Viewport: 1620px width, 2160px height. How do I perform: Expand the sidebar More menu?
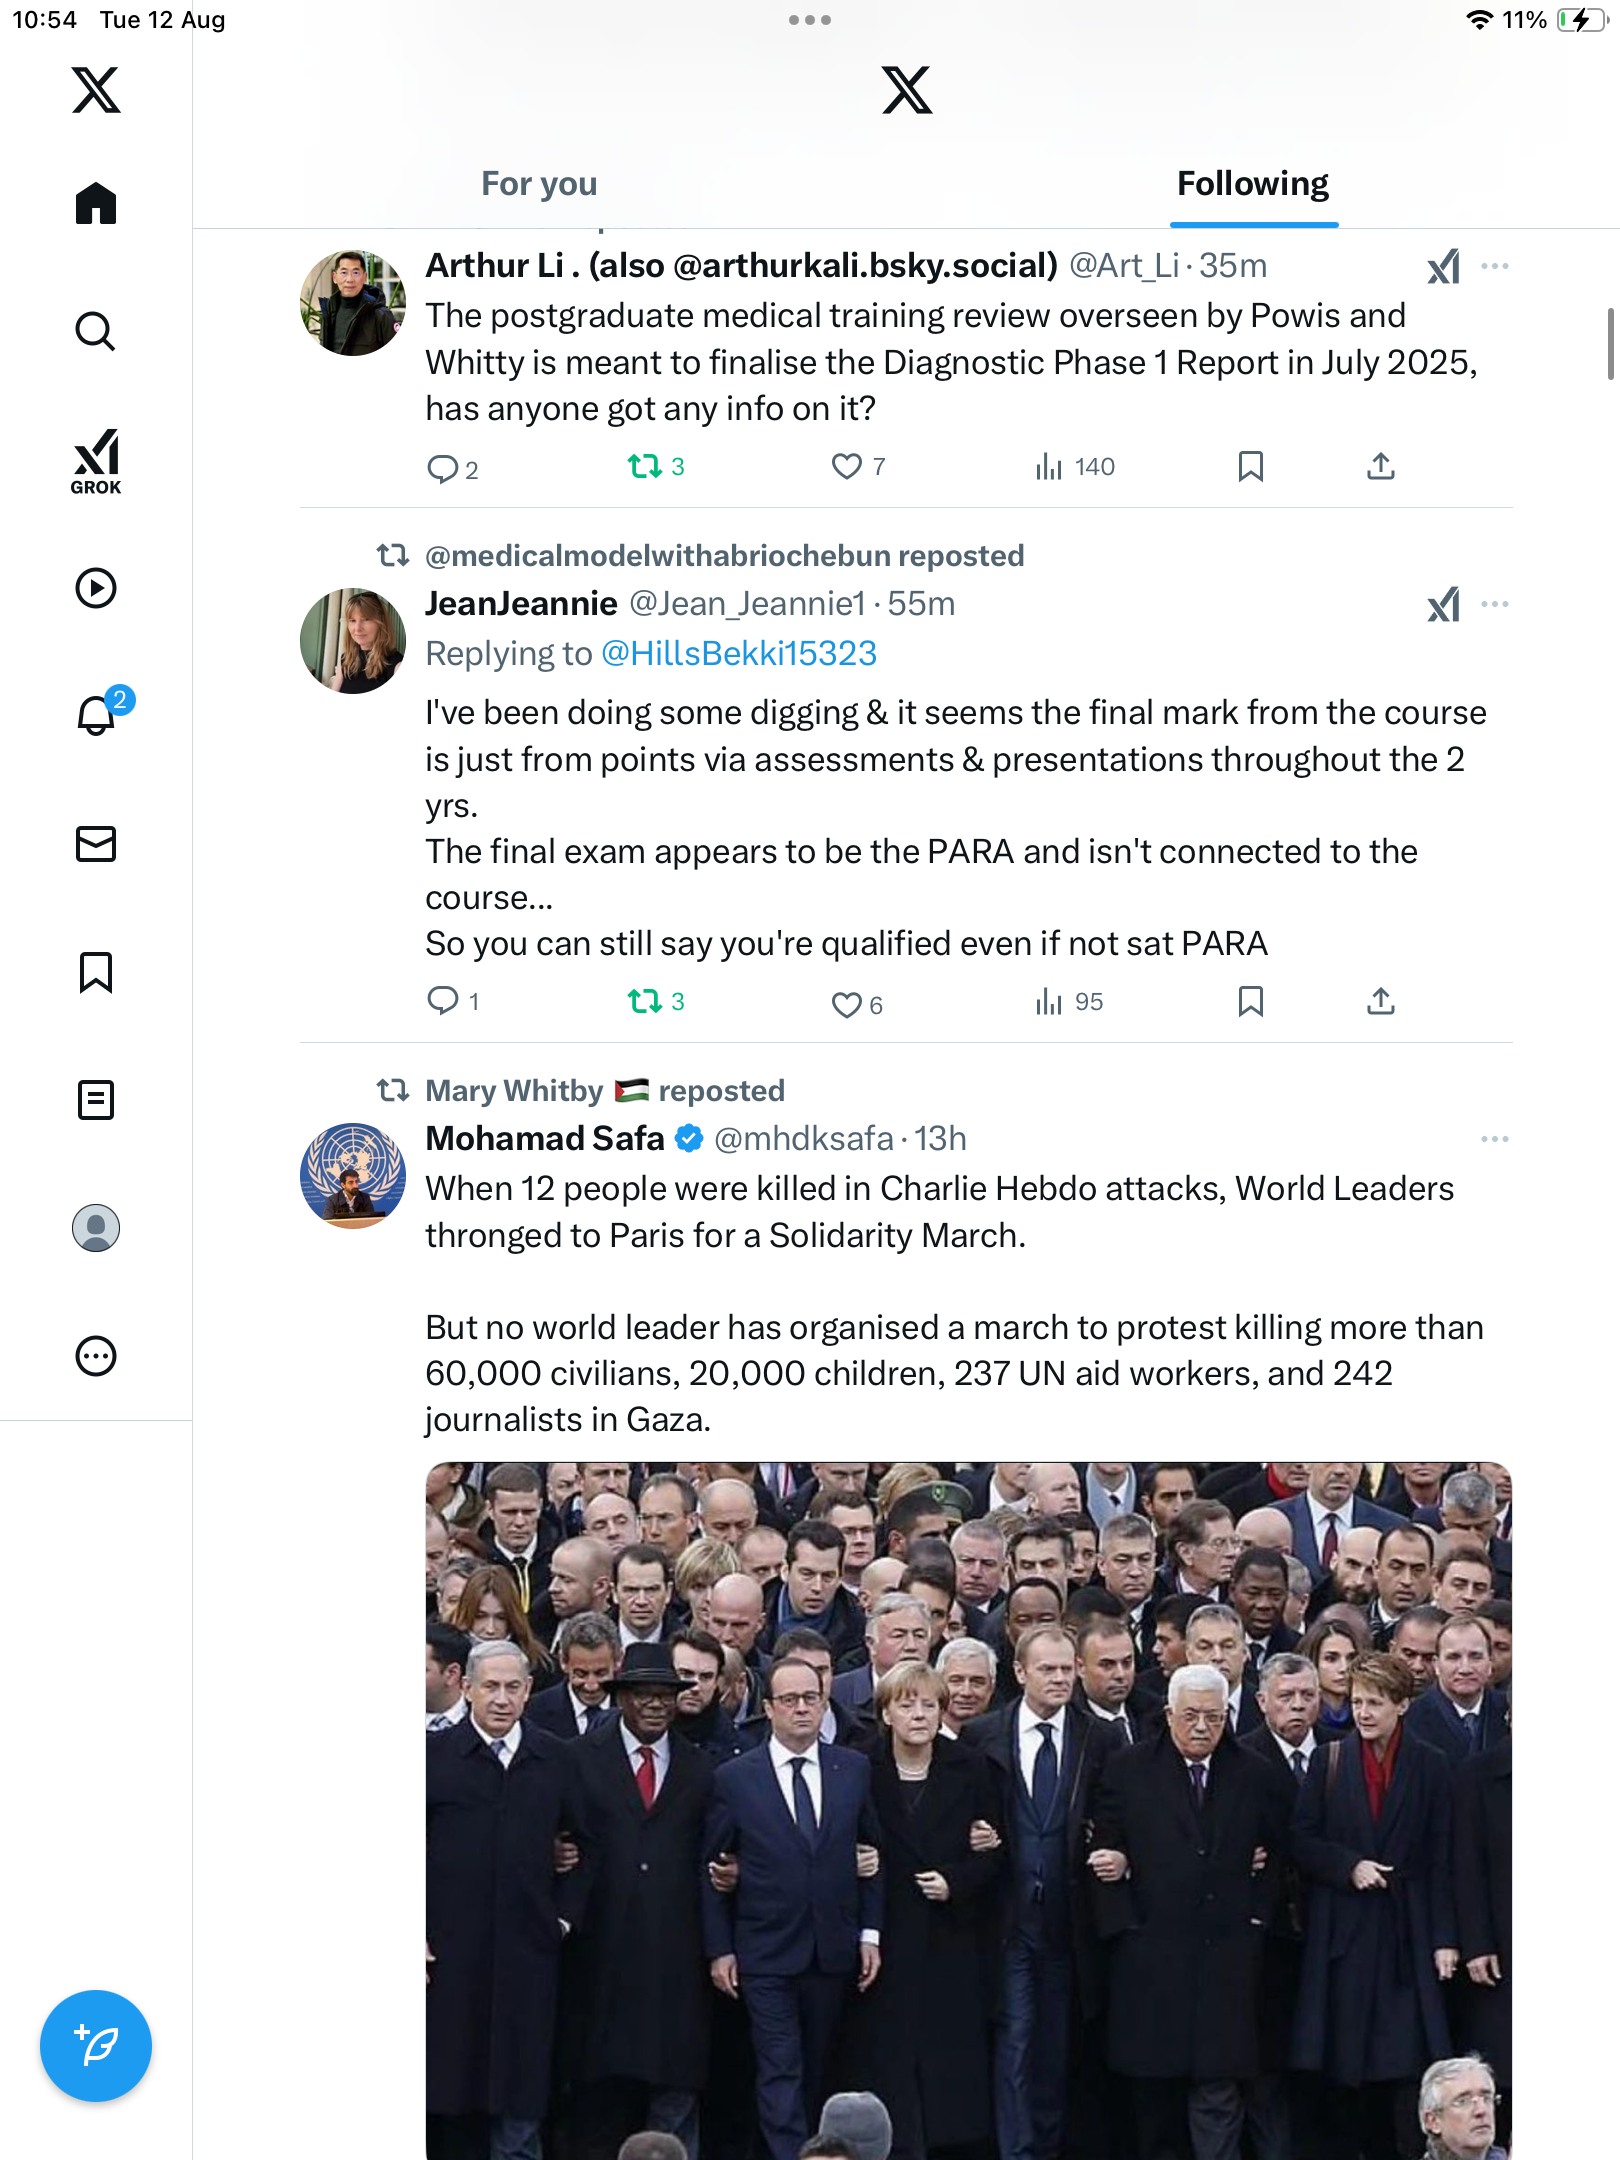[96, 1356]
